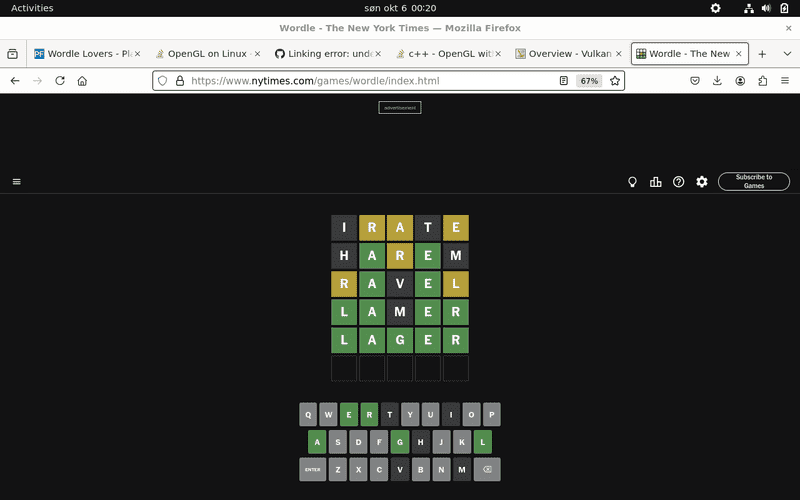
Task: Click the Subscribe to Games button
Action: click(754, 181)
